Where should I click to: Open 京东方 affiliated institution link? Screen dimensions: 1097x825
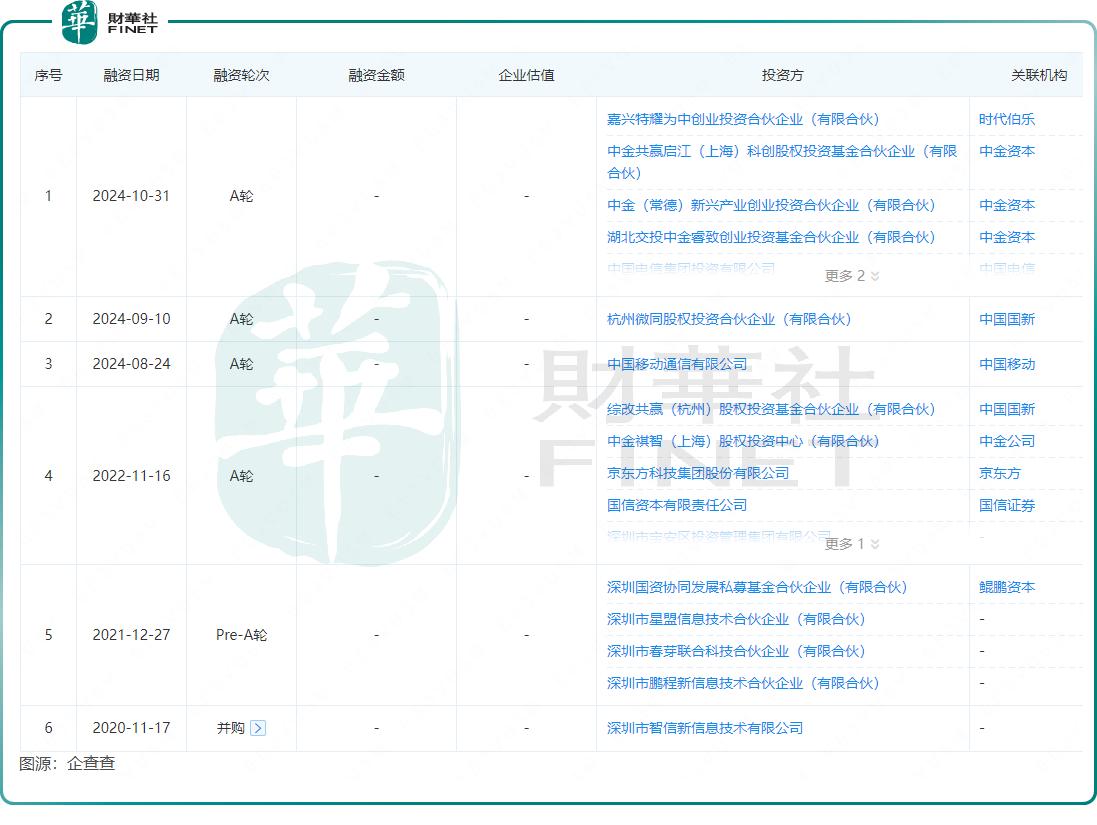(1000, 473)
